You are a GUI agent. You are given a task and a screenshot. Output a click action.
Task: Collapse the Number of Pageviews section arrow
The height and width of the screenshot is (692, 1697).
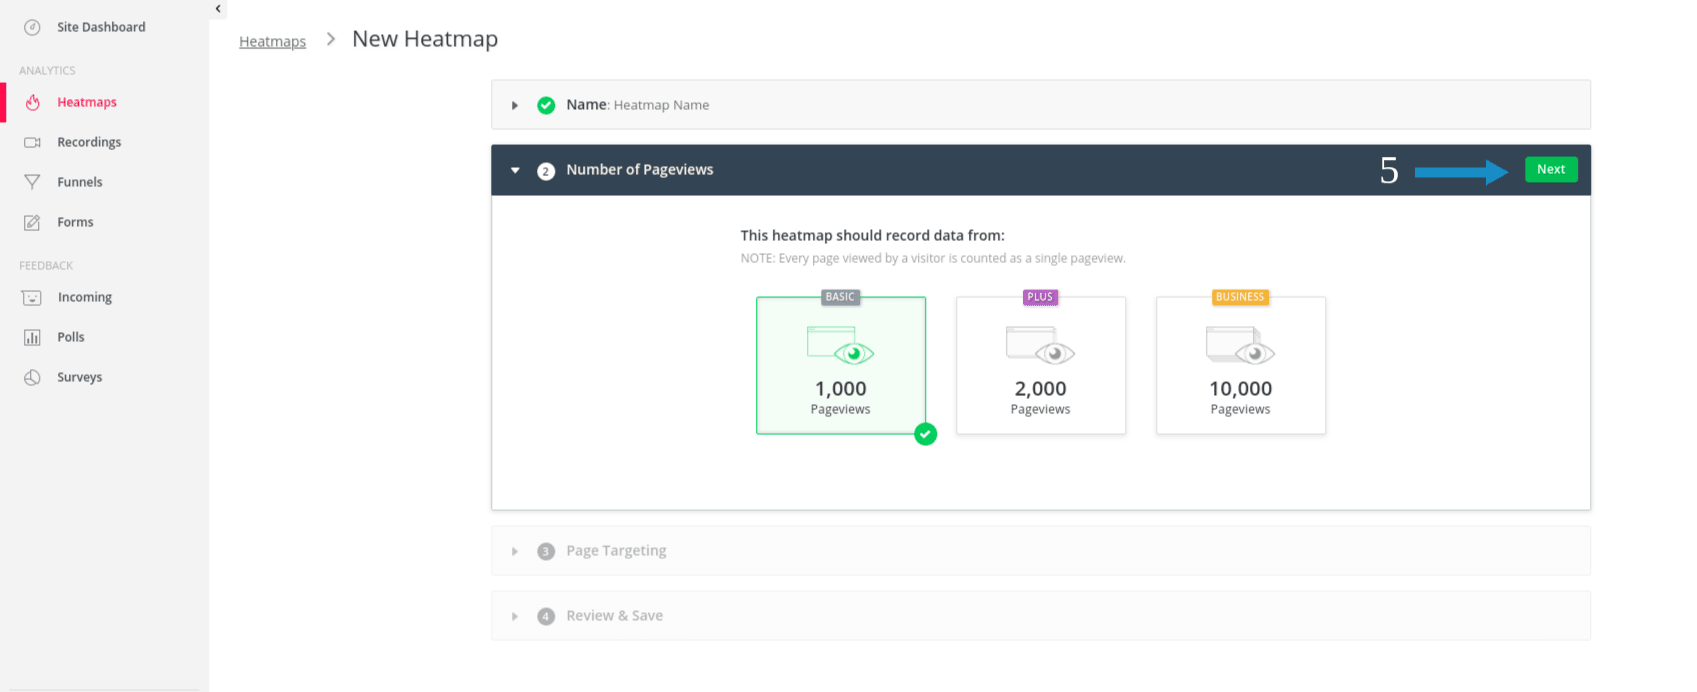[x=515, y=170]
